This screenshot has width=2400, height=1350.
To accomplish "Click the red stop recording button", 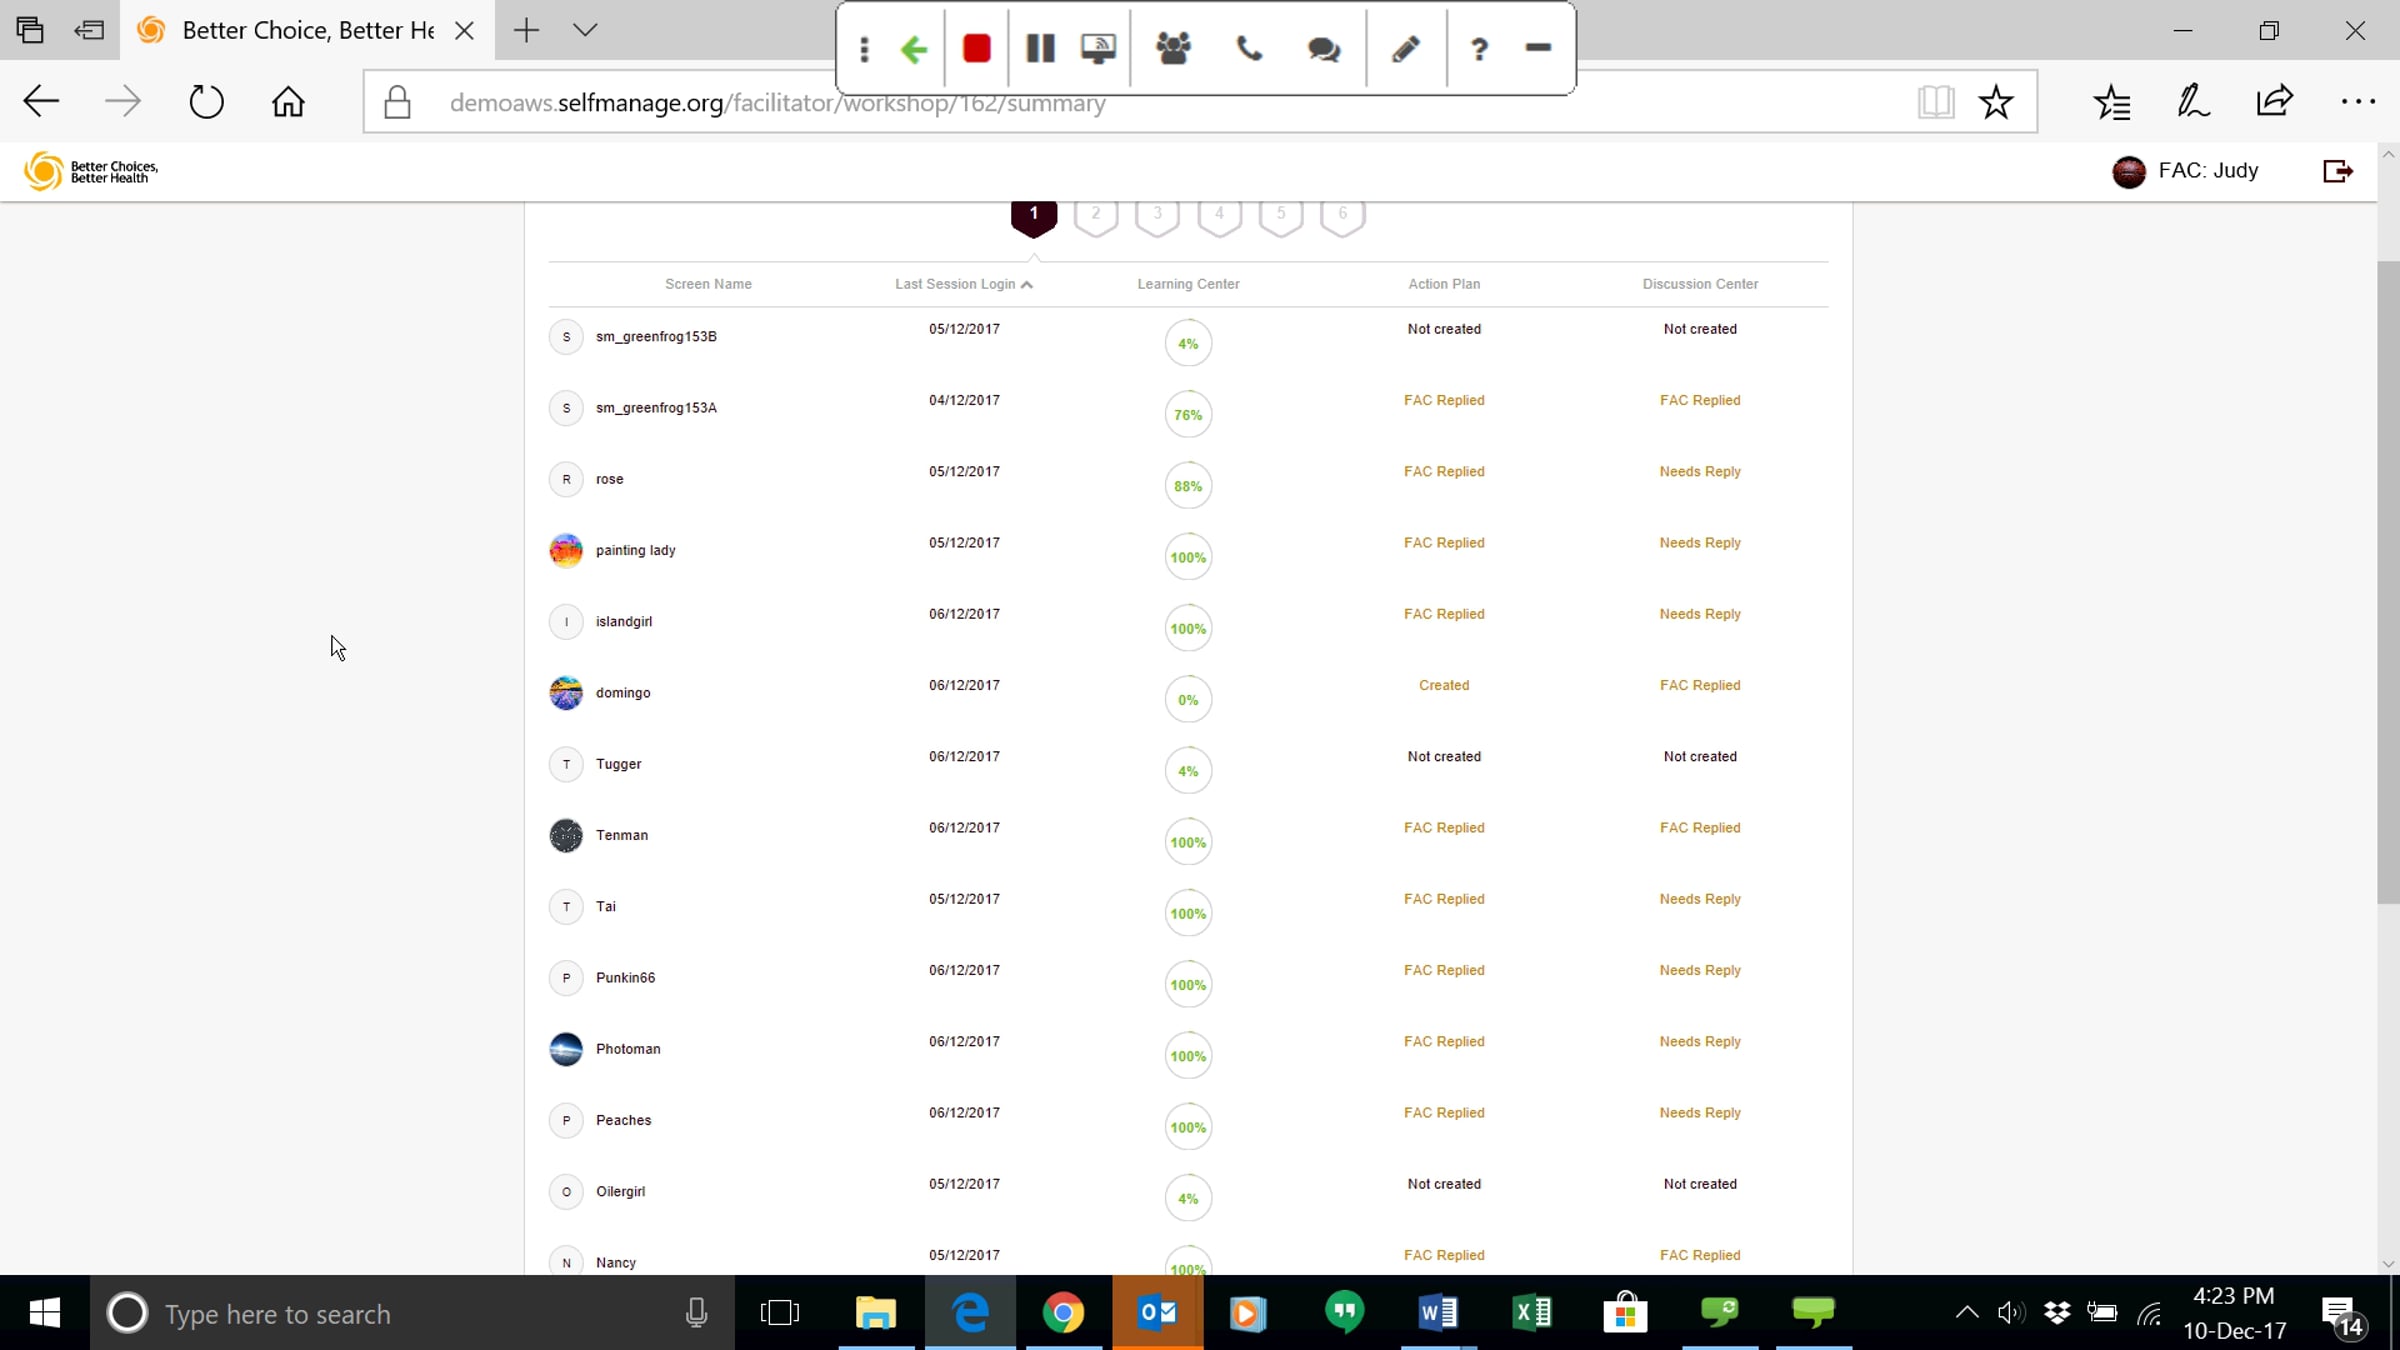I will tap(976, 48).
